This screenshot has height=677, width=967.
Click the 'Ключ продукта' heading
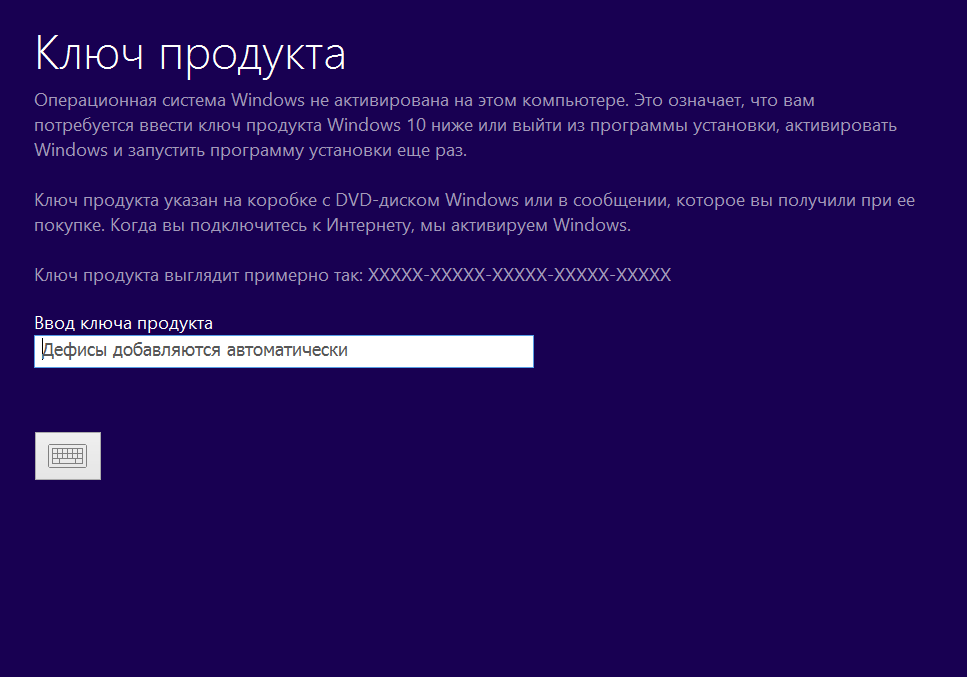click(190, 54)
